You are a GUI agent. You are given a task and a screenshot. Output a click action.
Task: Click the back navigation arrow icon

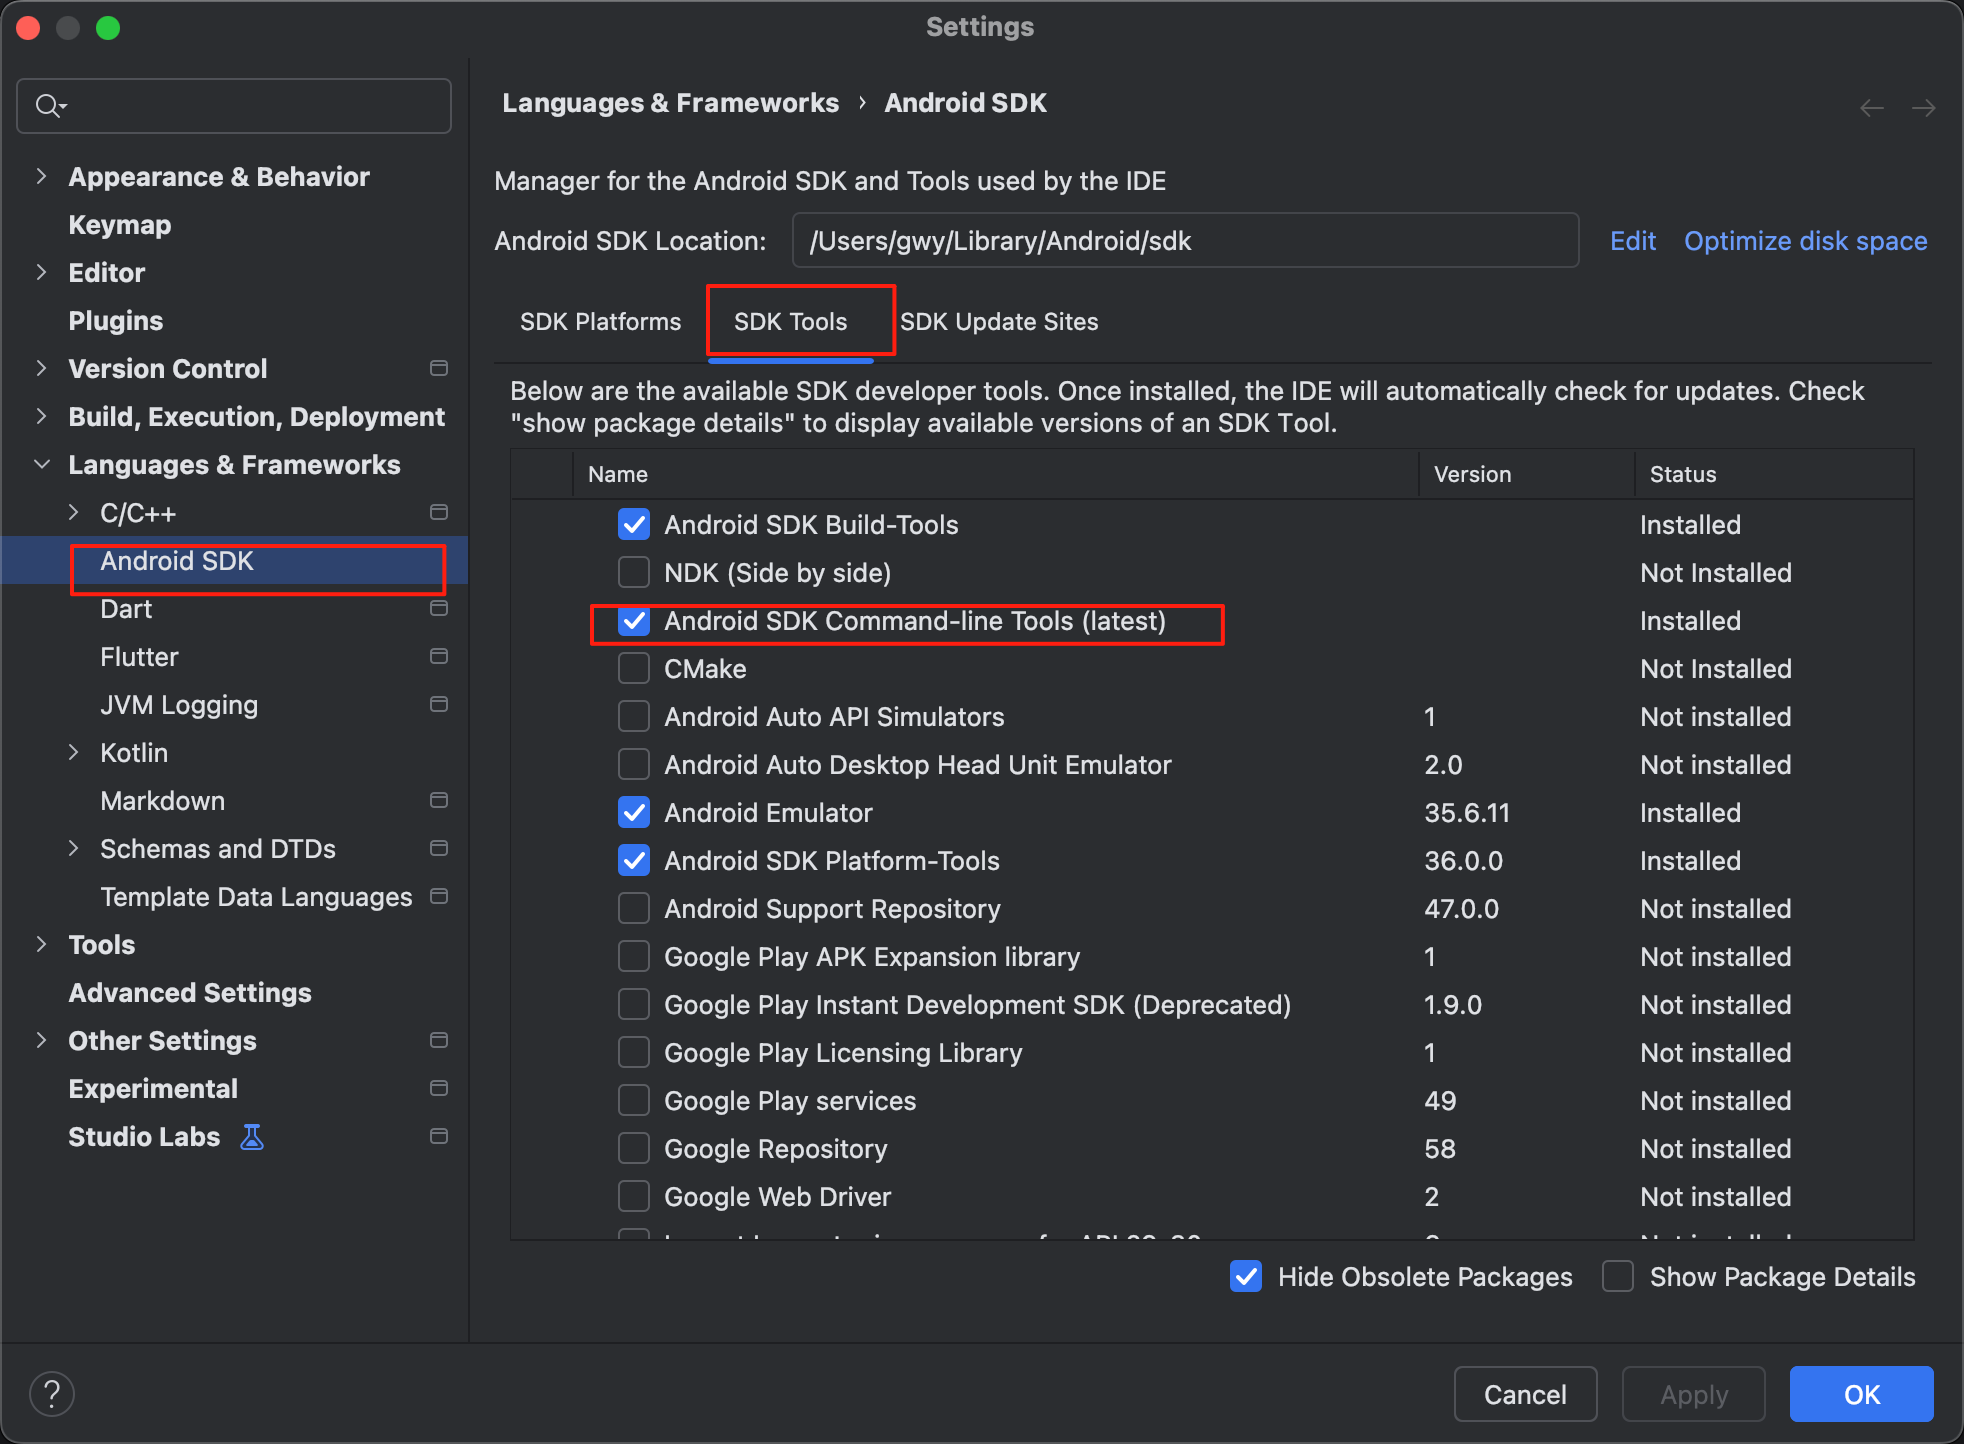1872,107
